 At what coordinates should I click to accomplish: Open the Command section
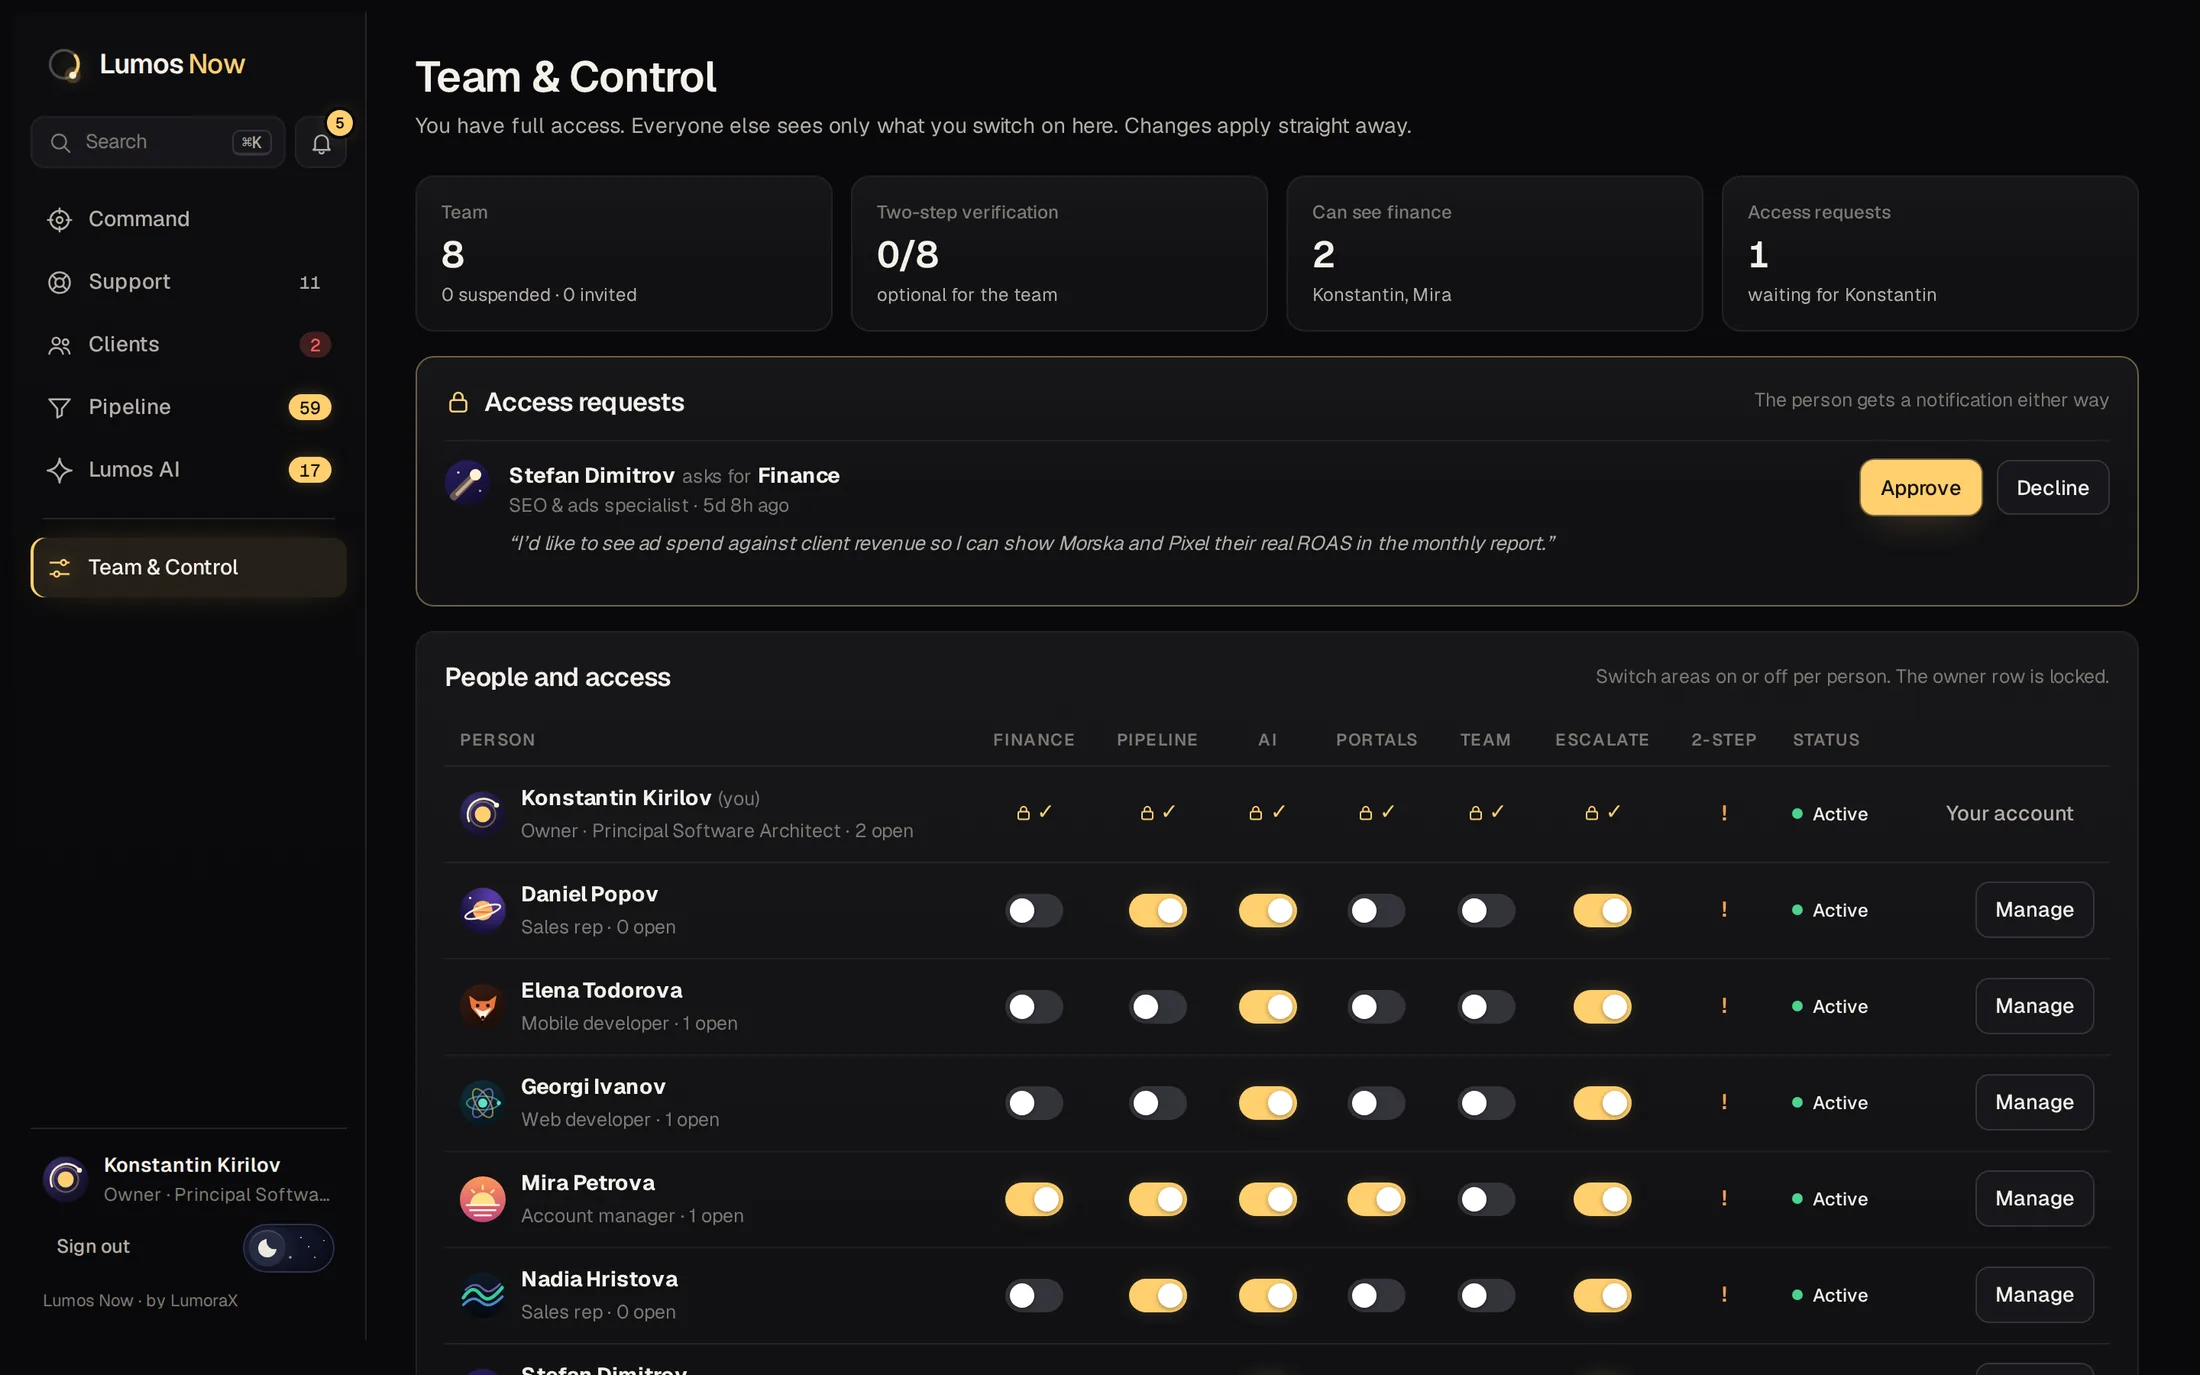pos(188,219)
